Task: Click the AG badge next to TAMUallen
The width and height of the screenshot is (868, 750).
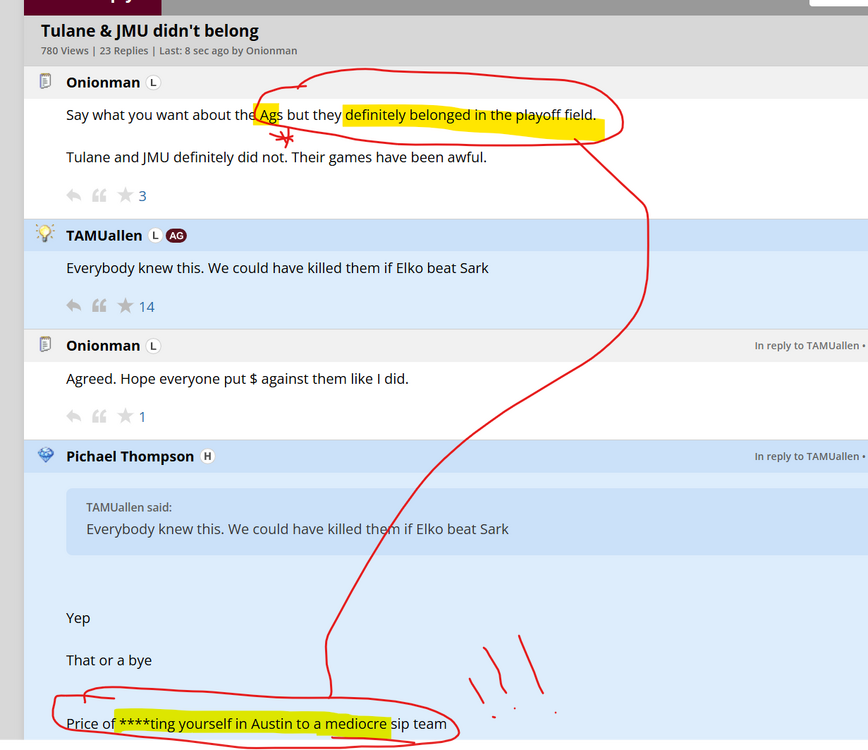Action: (176, 236)
